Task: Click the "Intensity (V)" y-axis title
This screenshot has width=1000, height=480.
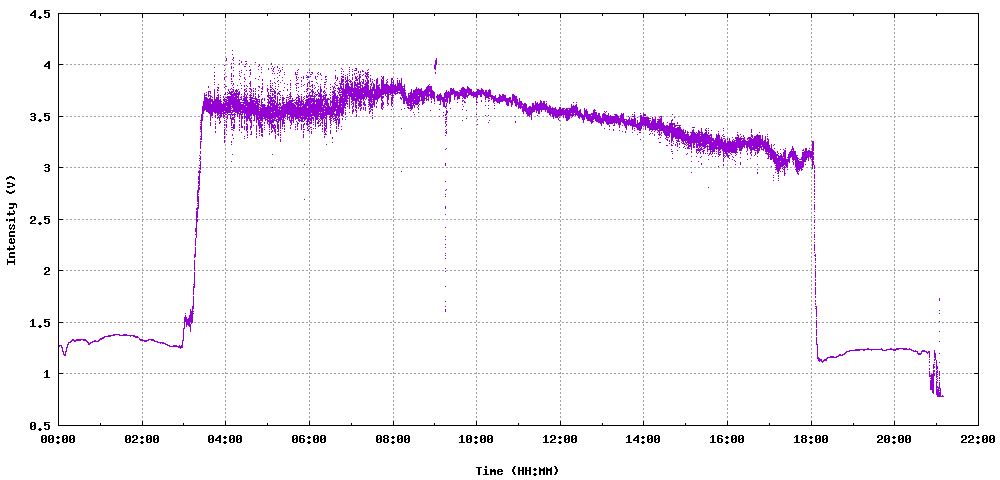Action: (12, 219)
